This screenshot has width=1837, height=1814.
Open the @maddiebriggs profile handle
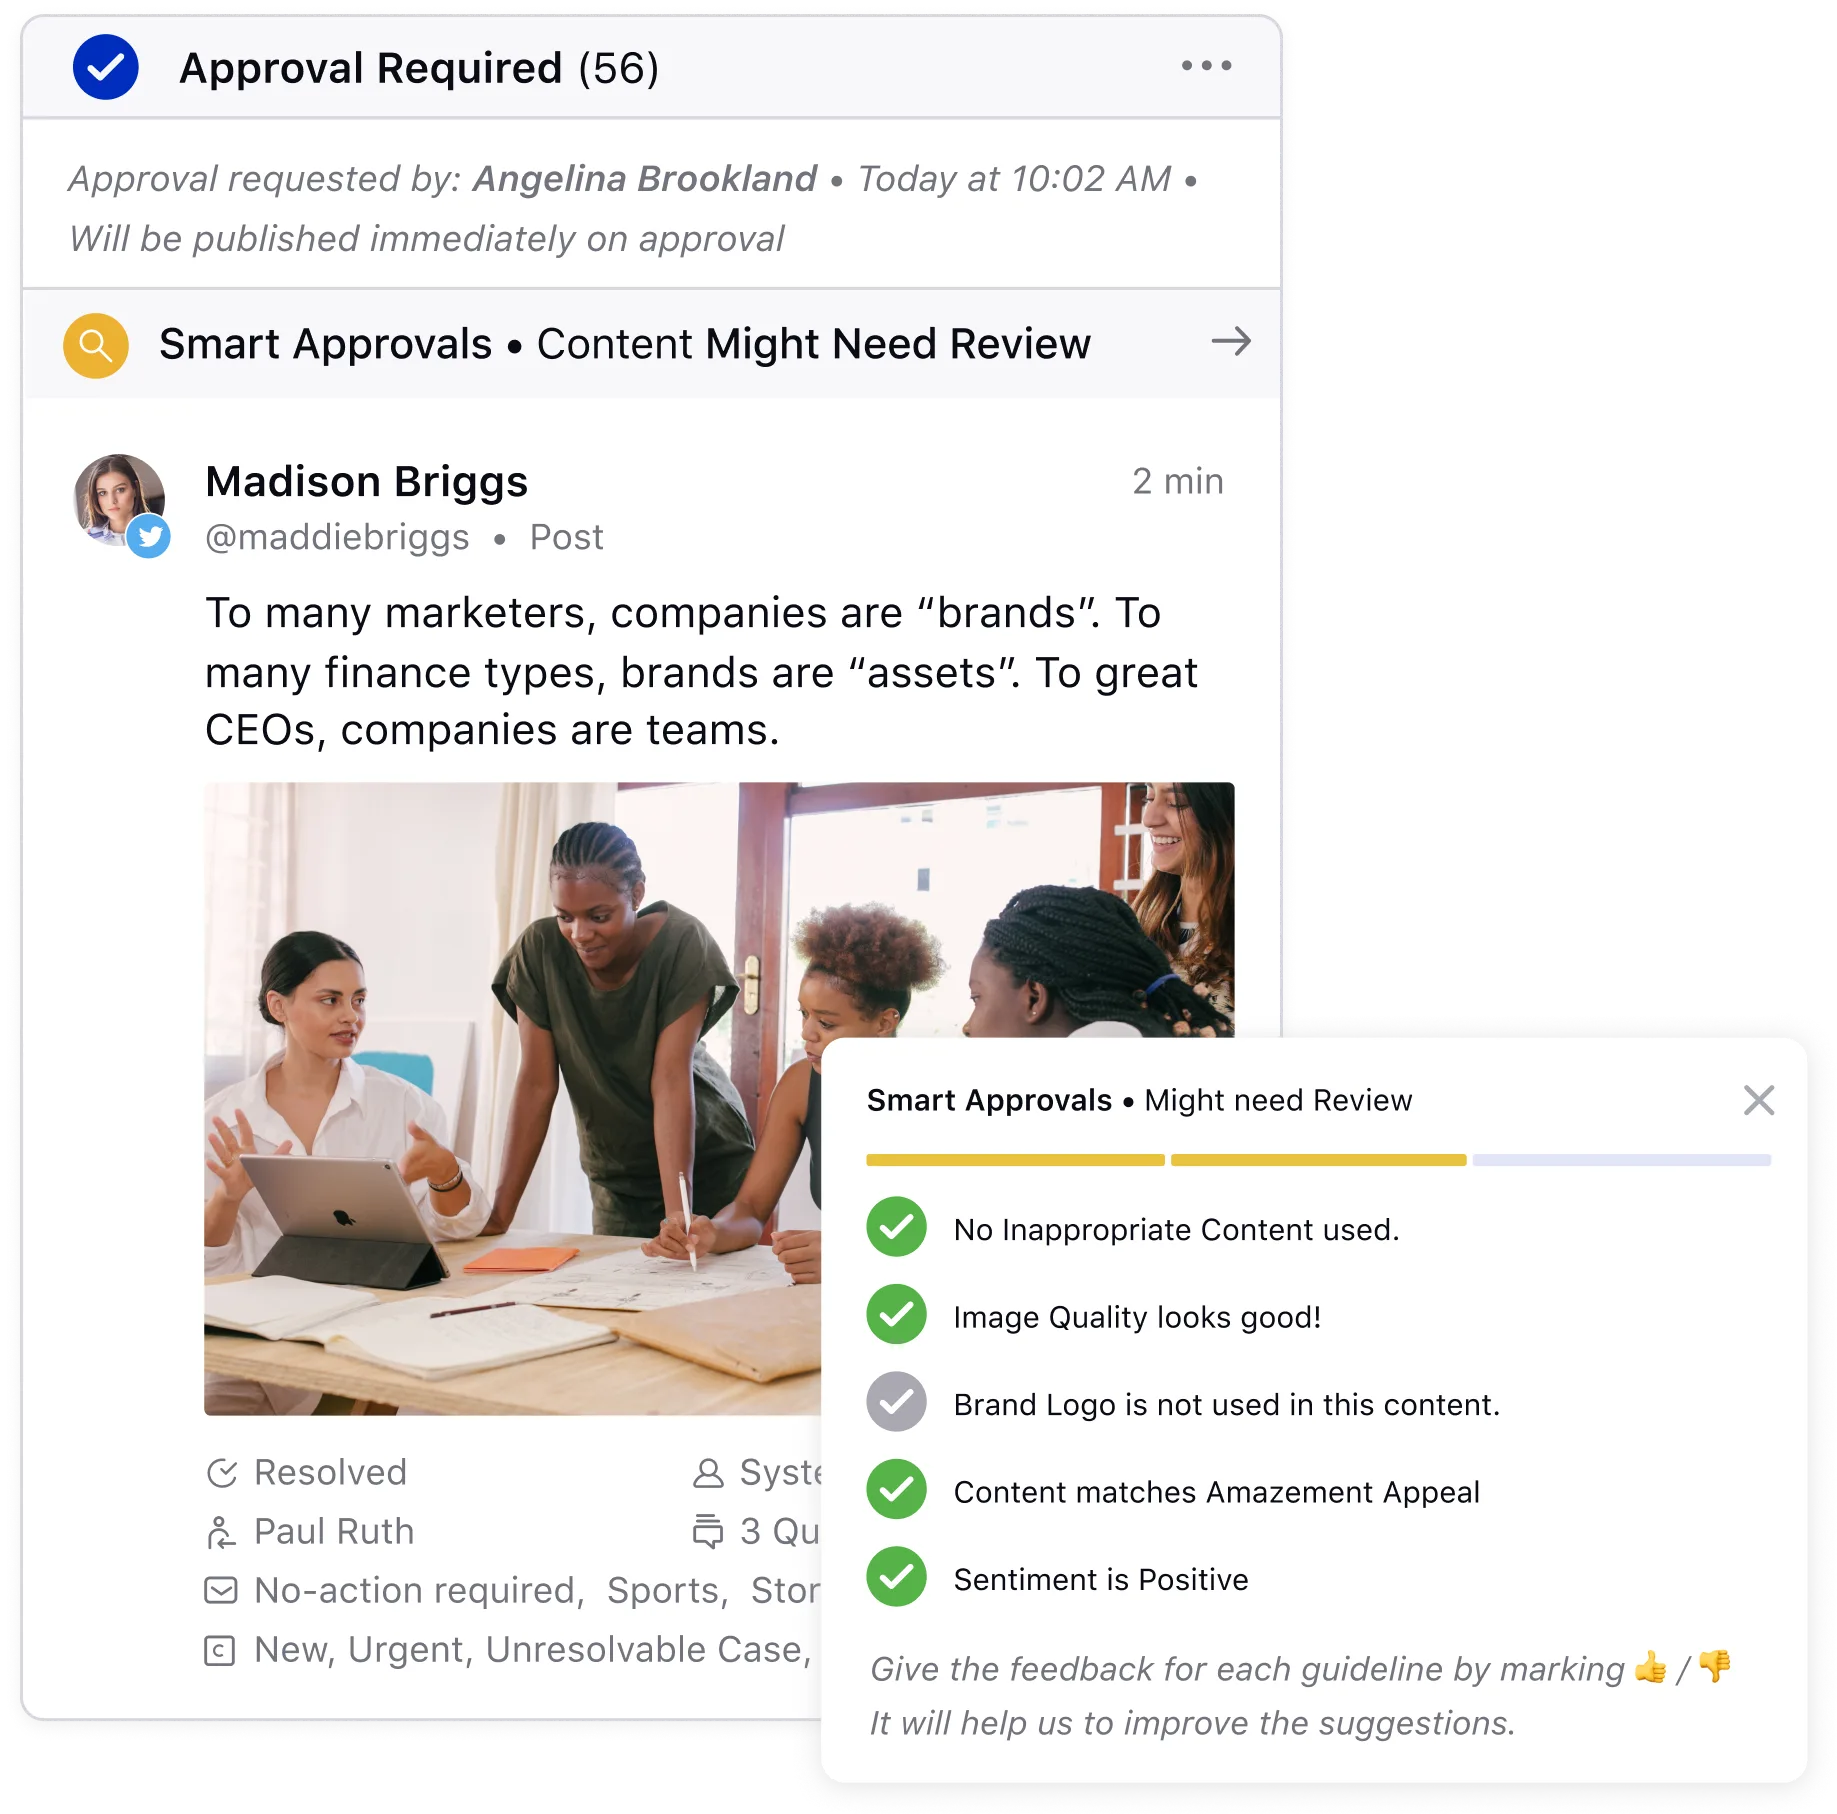(x=340, y=538)
